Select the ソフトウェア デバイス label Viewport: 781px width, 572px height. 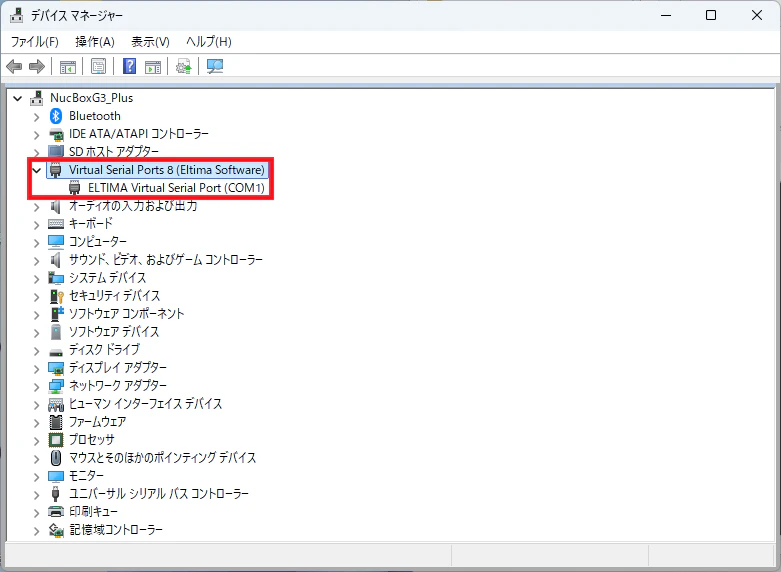[114, 332]
